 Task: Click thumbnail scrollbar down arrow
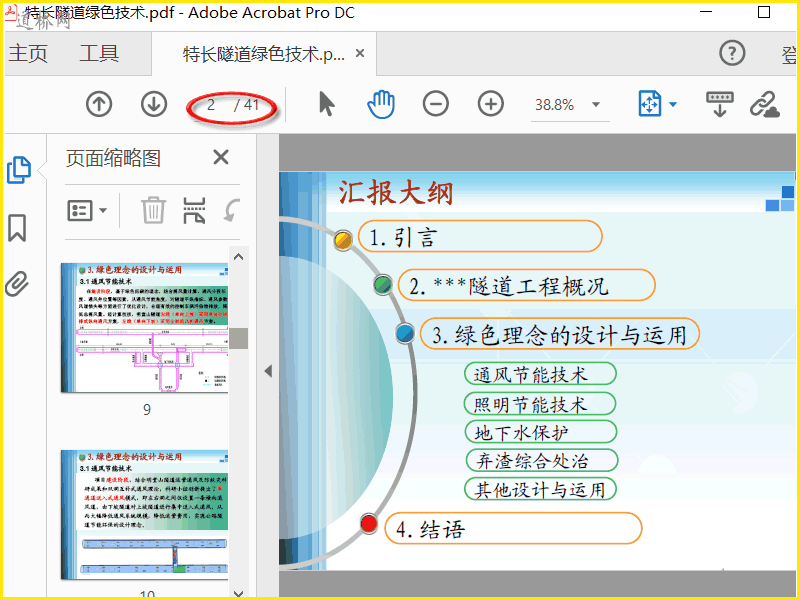[x=238, y=593]
